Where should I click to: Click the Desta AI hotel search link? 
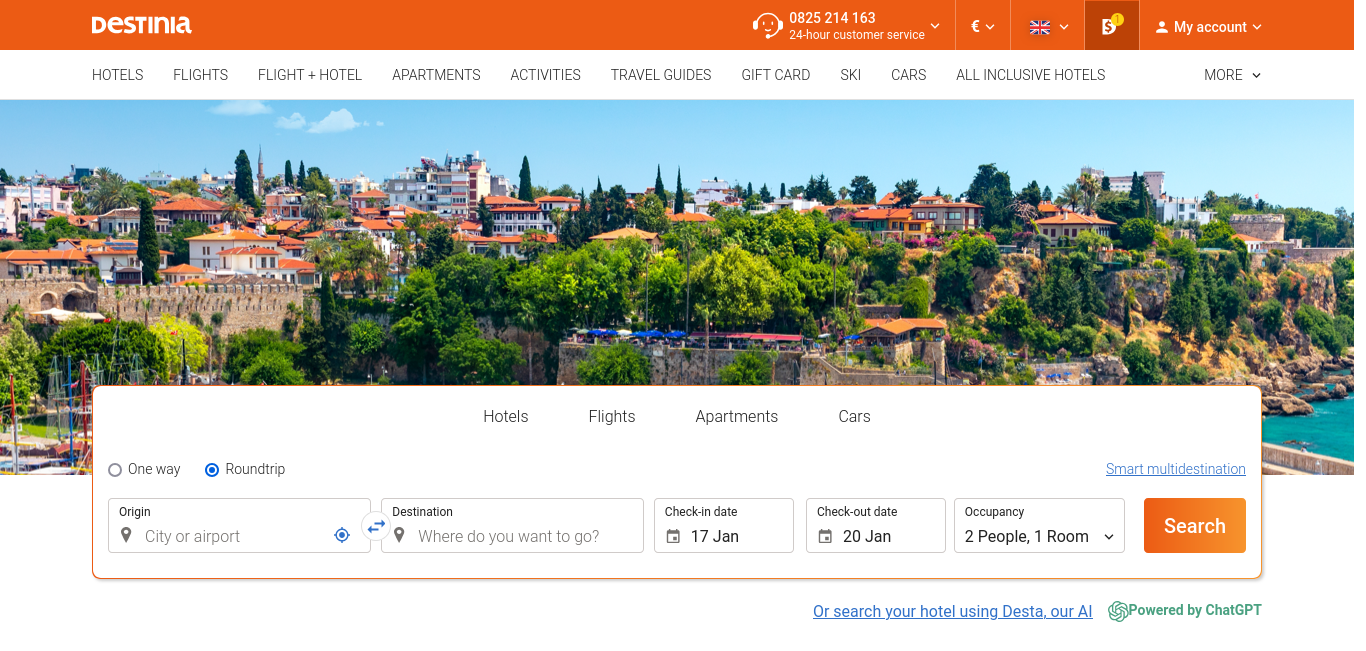[x=953, y=612]
